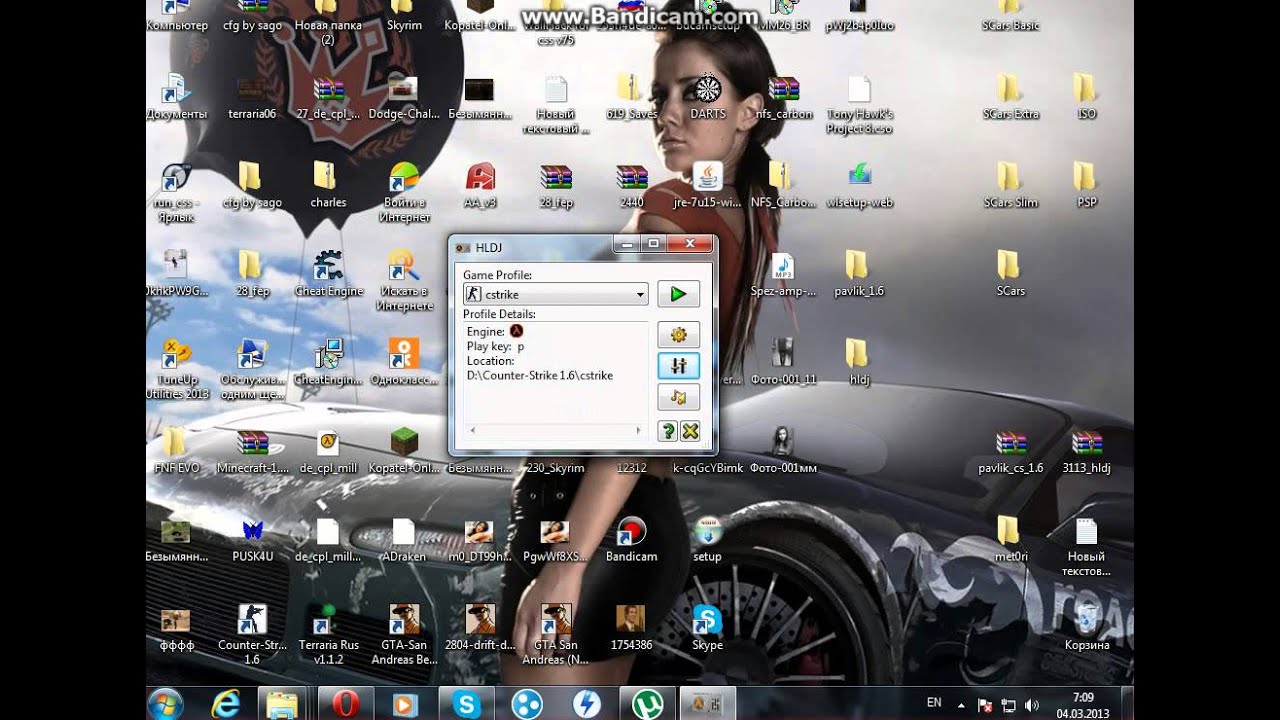
Task: Select Minecraft-1... archive icon
Action: [x=252, y=450]
